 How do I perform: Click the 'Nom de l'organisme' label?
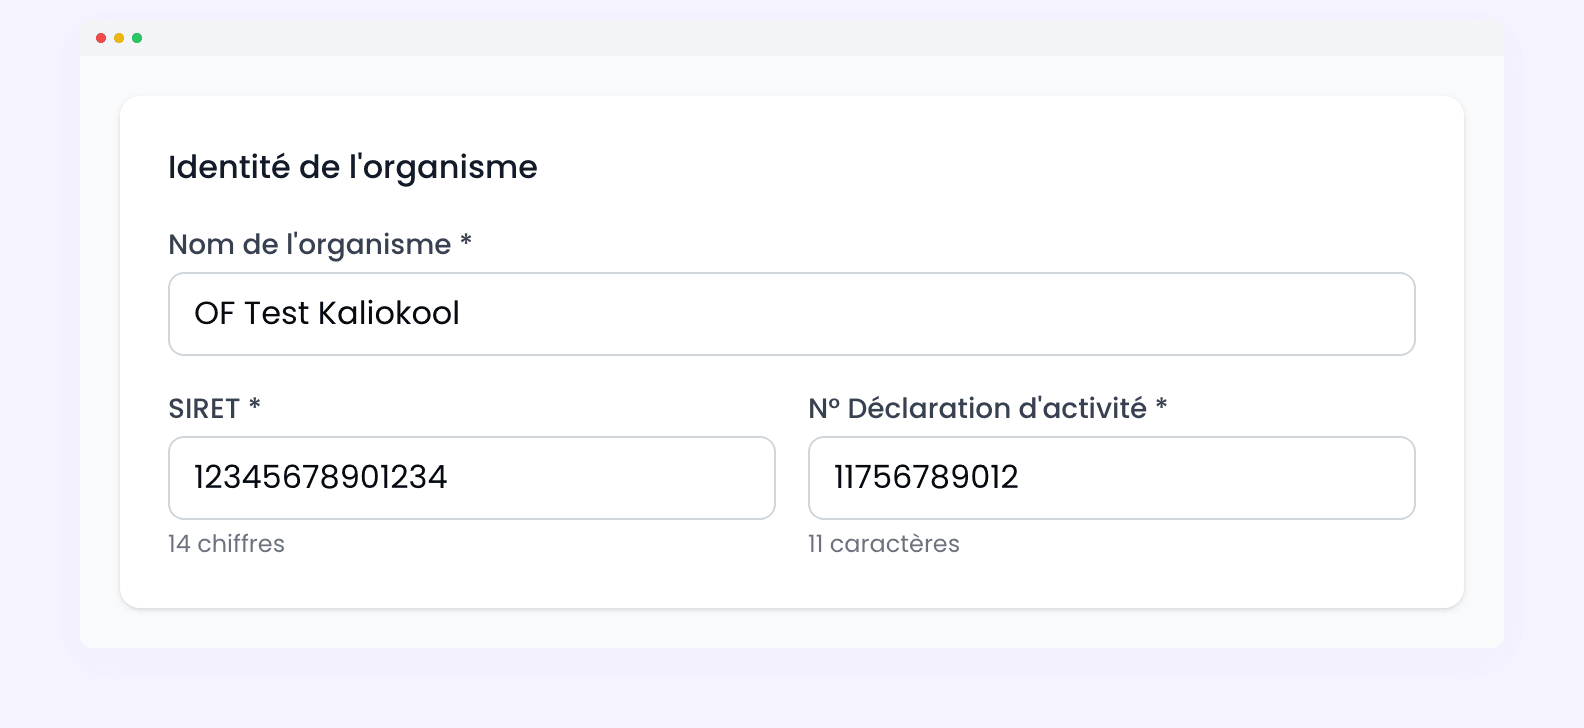(x=311, y=244)
